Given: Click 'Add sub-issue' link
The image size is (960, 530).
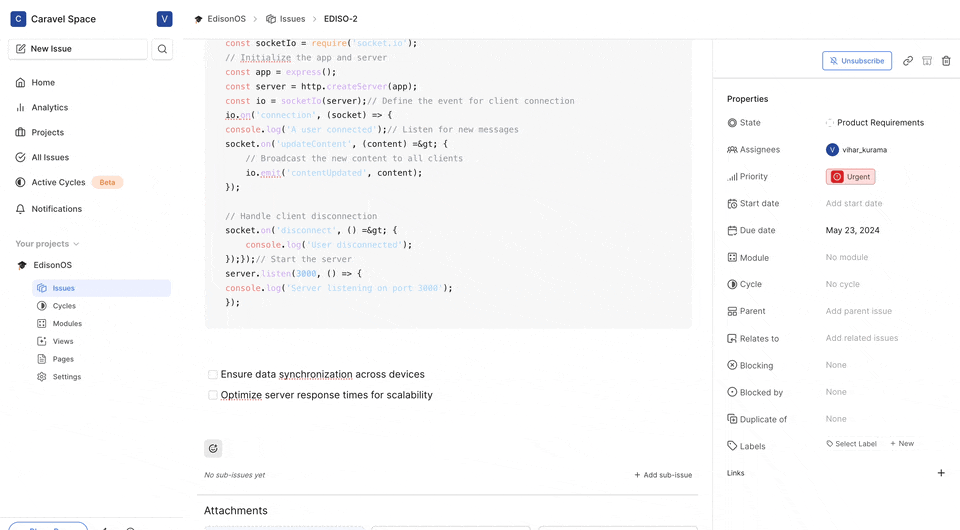Looking at the screenshot, I should click(663, 475).
